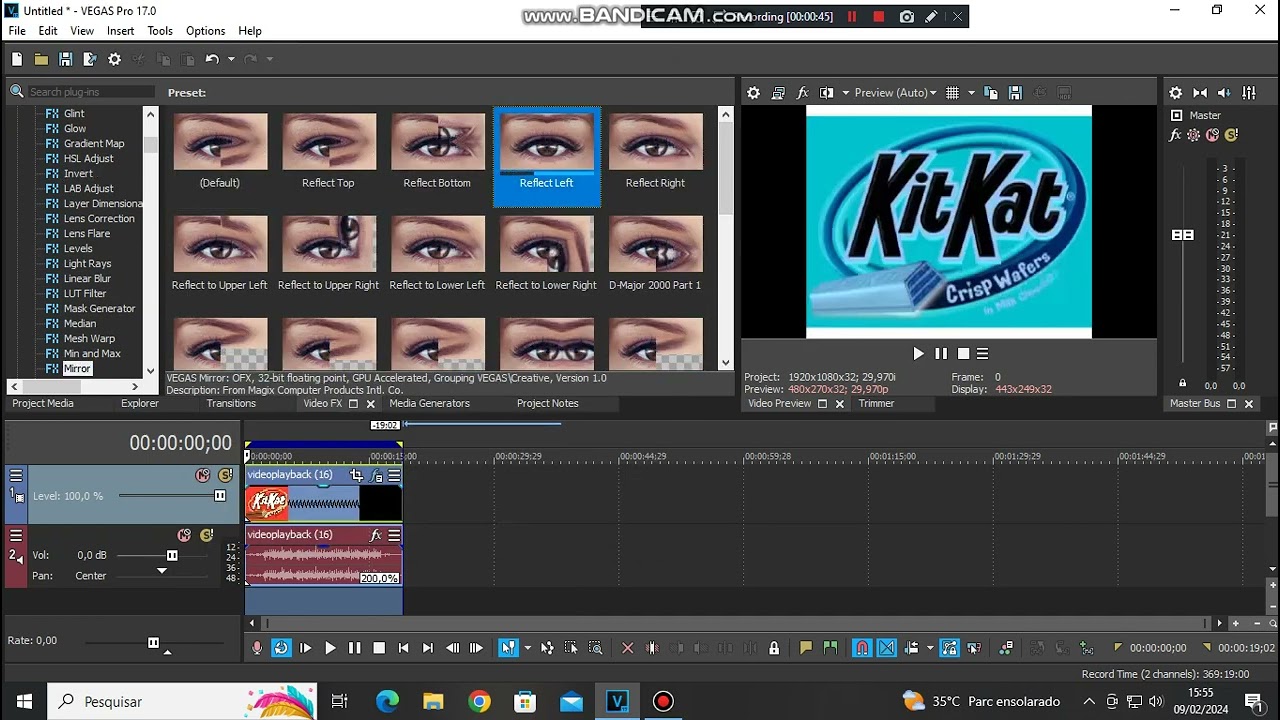Open the Master Bus audio properties gear
Screen dimensions: 1280x720
(1176, 93)
